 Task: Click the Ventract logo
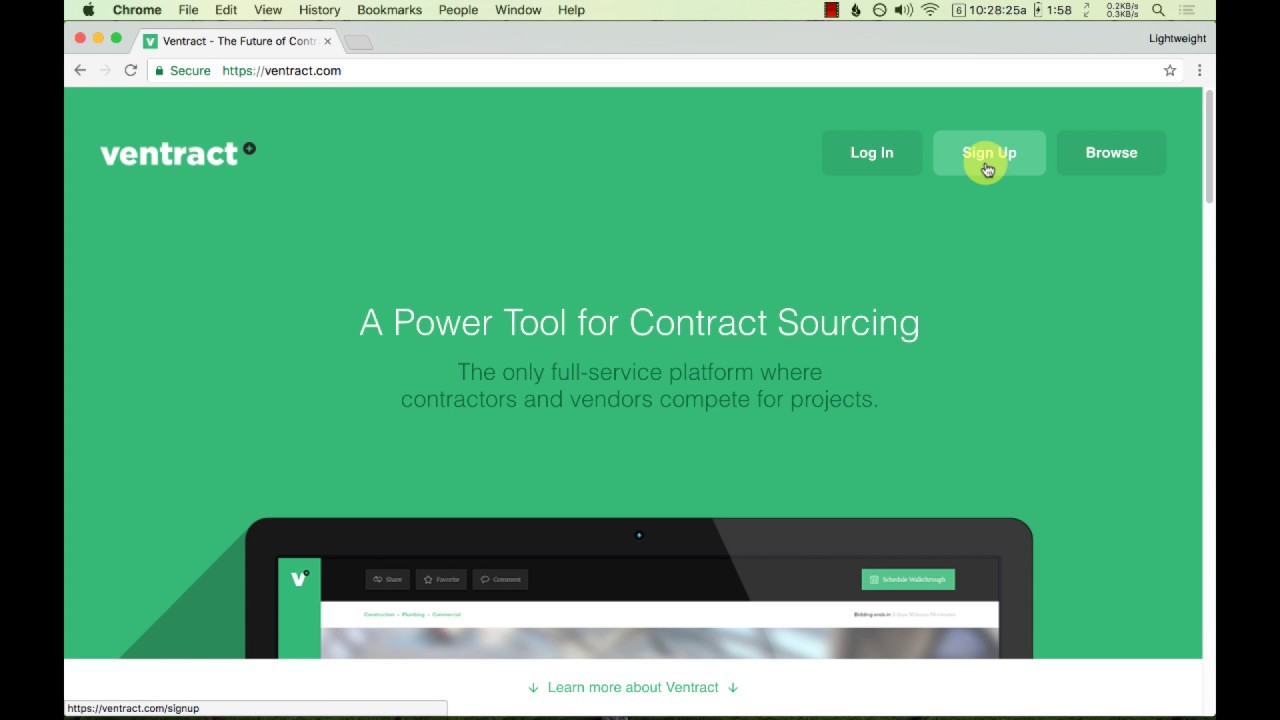[x=178, y=153]
